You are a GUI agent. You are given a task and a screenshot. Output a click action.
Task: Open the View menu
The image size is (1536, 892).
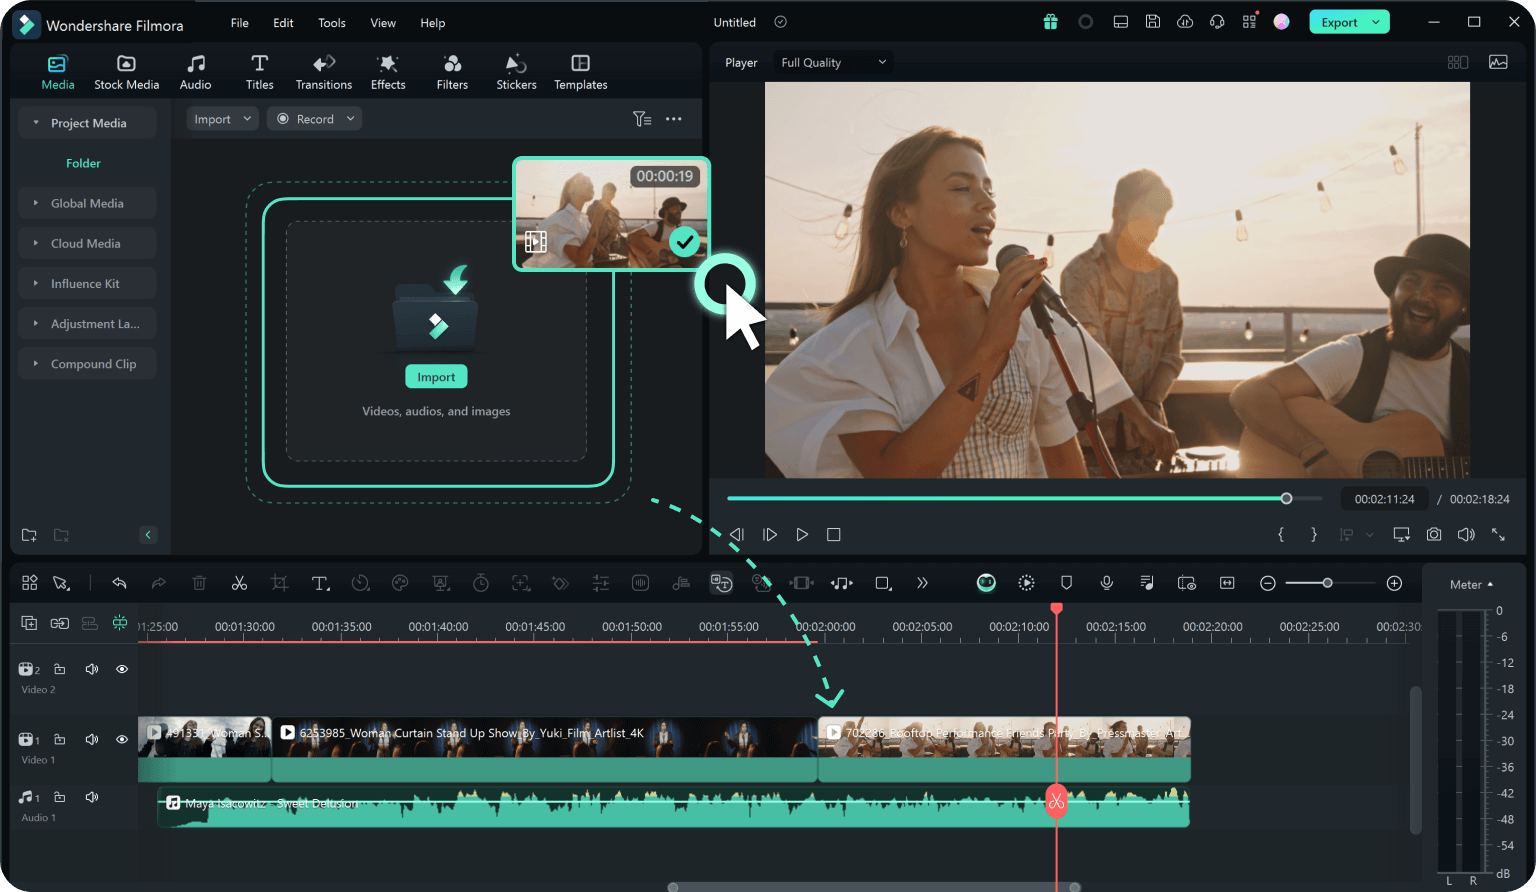pos(383,23)
